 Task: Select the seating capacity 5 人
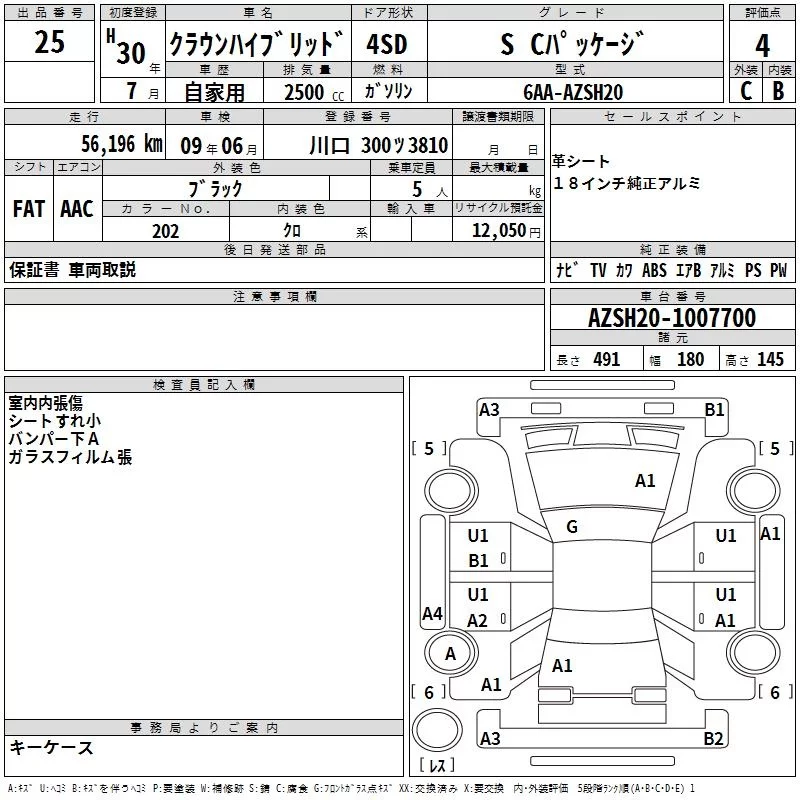click(430, 189)
